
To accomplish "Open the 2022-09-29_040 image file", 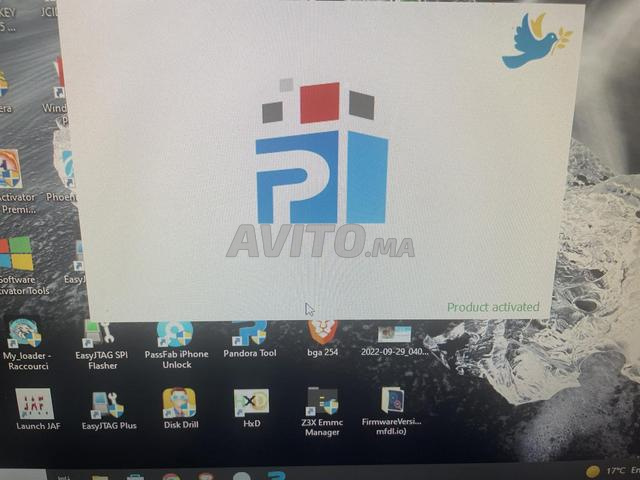I will tap(394, 340).
